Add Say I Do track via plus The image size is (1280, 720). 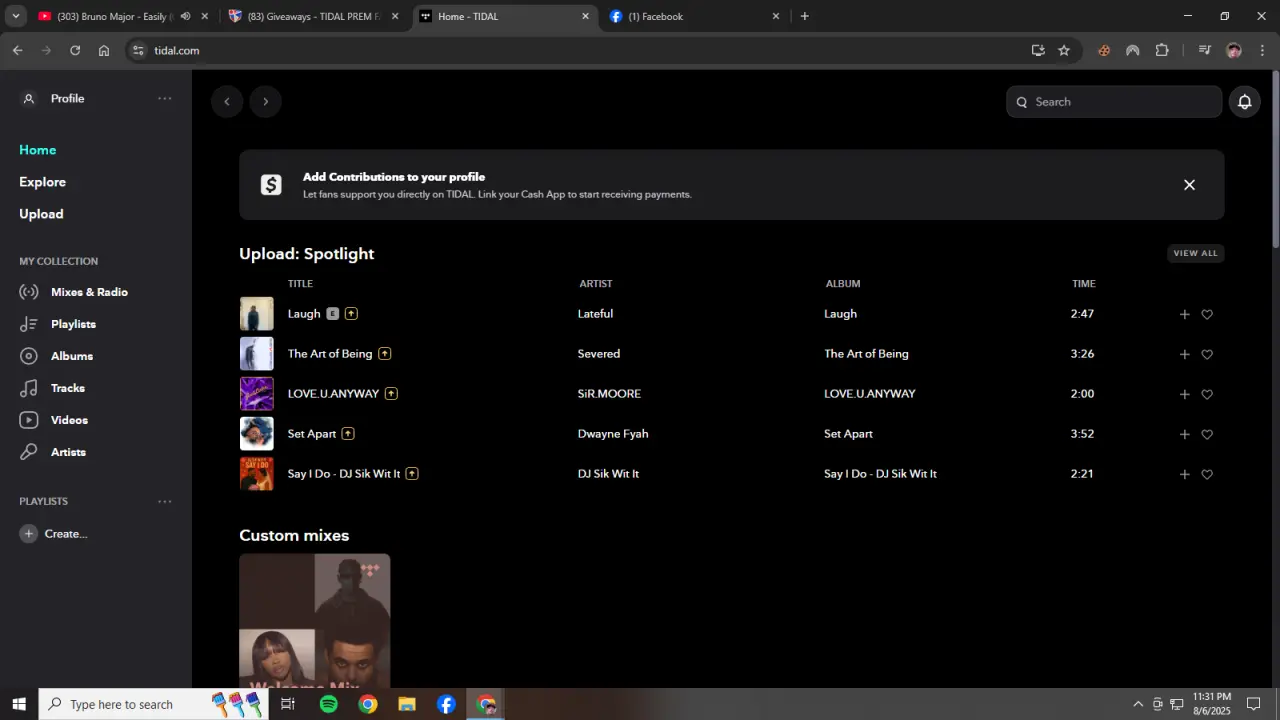coord(1185,474)
